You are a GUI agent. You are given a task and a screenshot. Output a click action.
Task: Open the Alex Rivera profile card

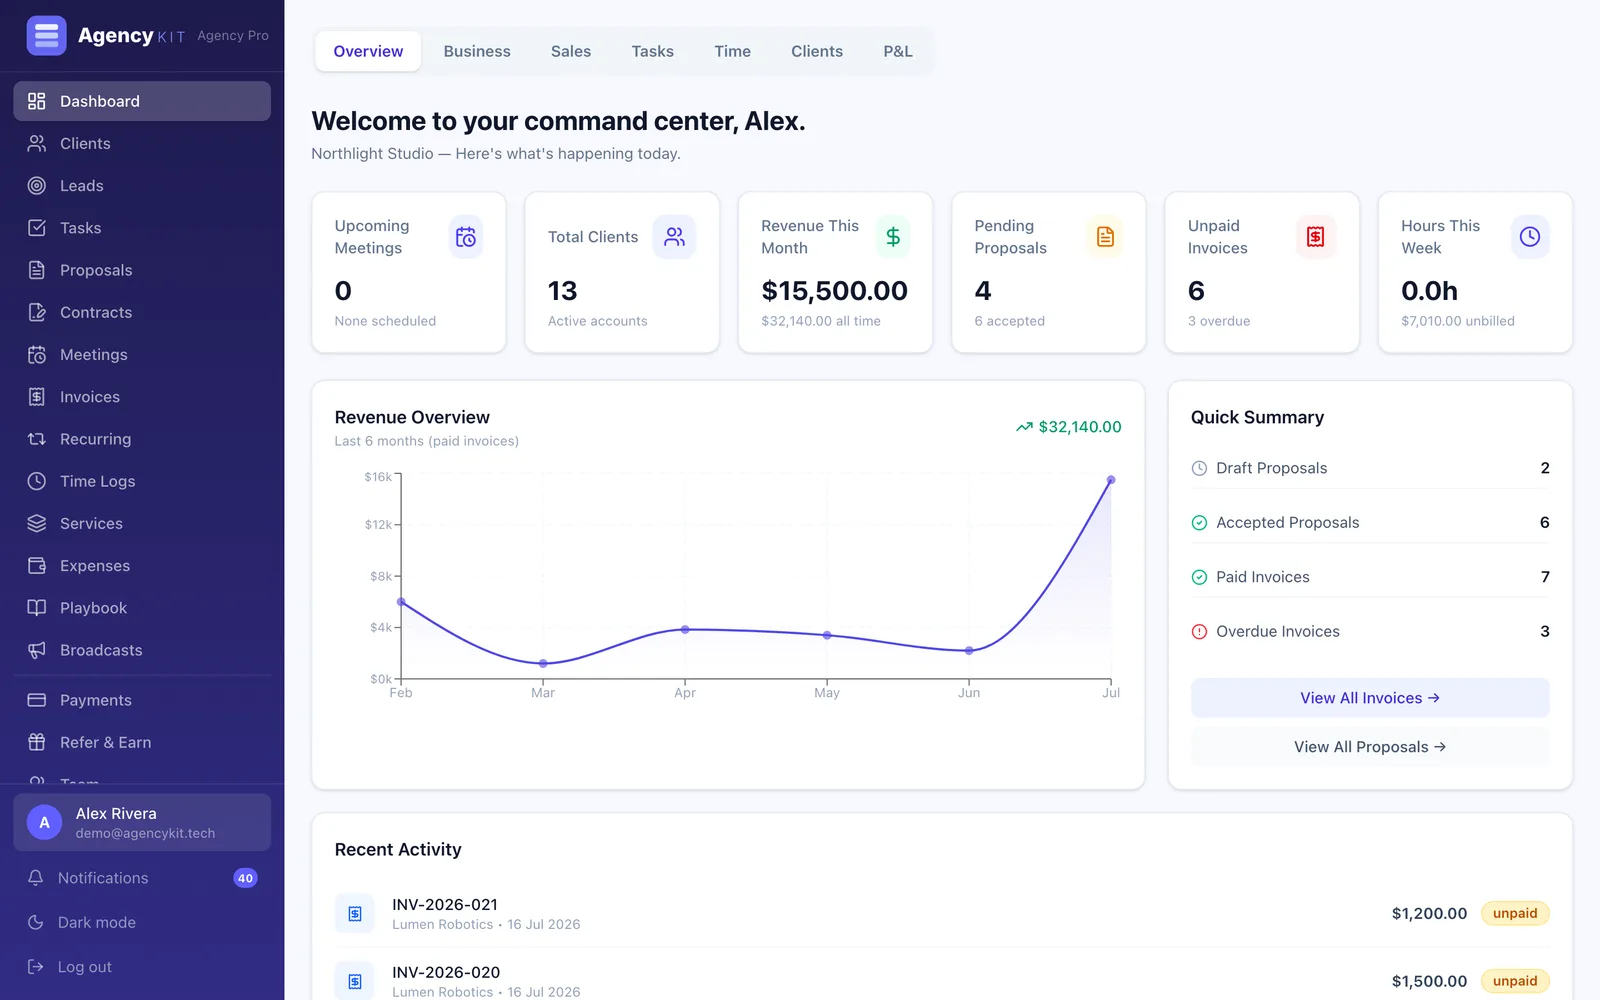(x=142, y=823)
